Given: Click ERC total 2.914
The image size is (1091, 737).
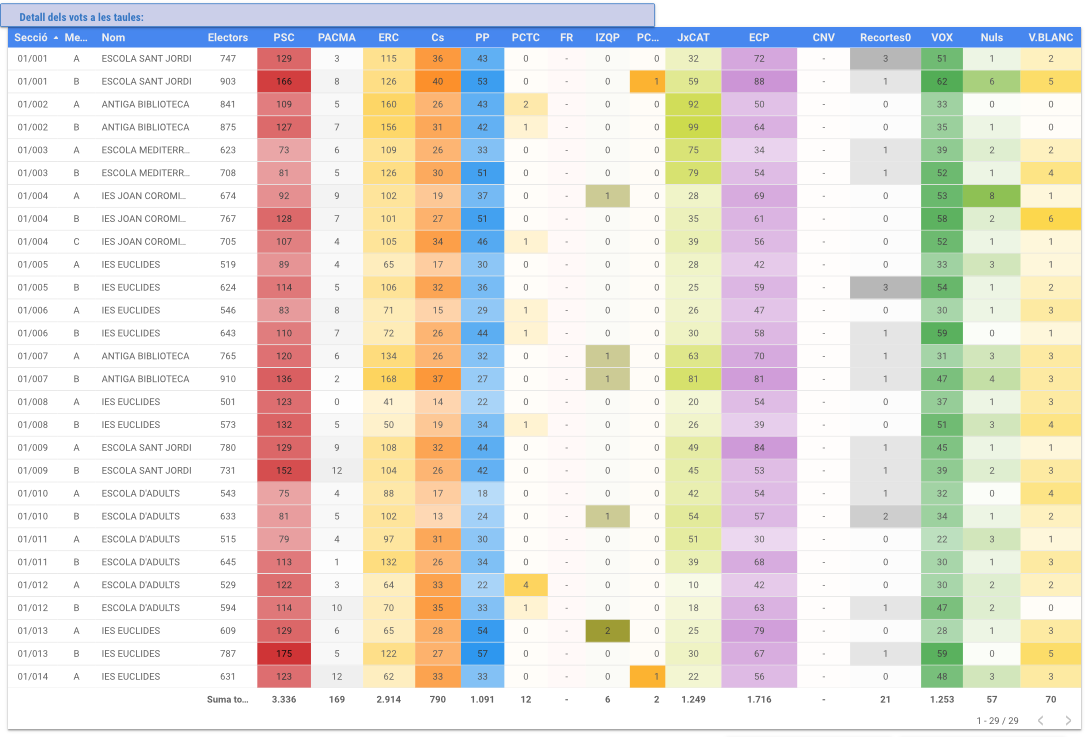Looking at the screenshot, I should [388, 699].
